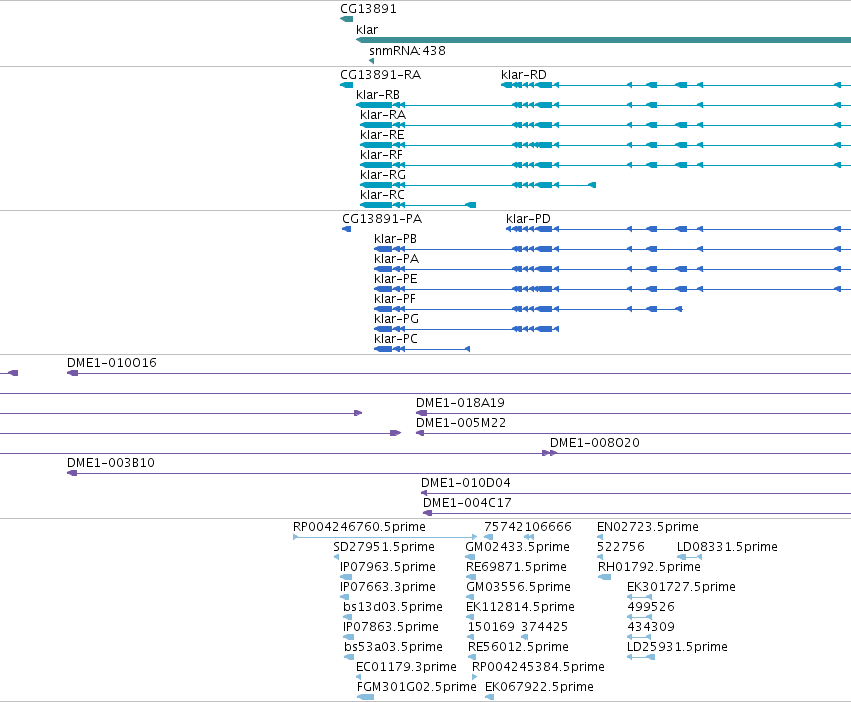This screenshot has width=851, height=702.
Task: Select the IP07663.3prime EST label
Action: (x=388, y=587)
